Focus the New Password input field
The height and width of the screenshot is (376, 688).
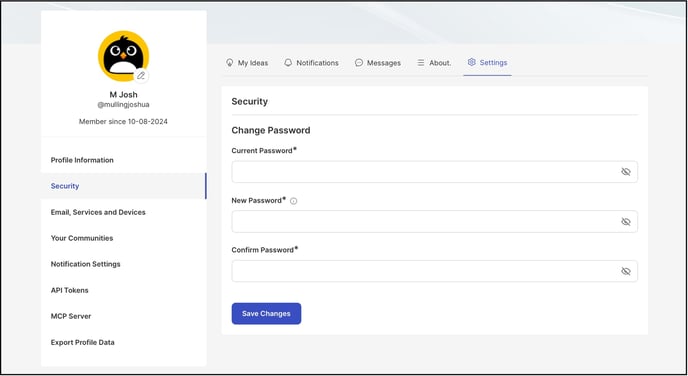[434, 222]
